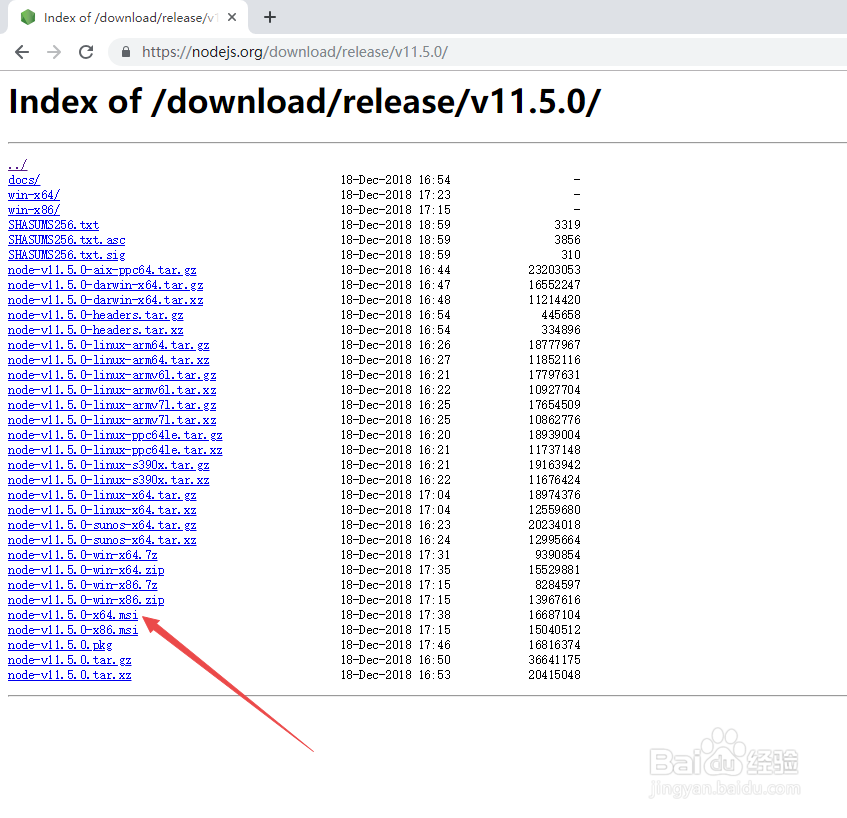
Task: Click file size 23203053 of aix-ppc64 archive
Action: click(x=554, y=270)
